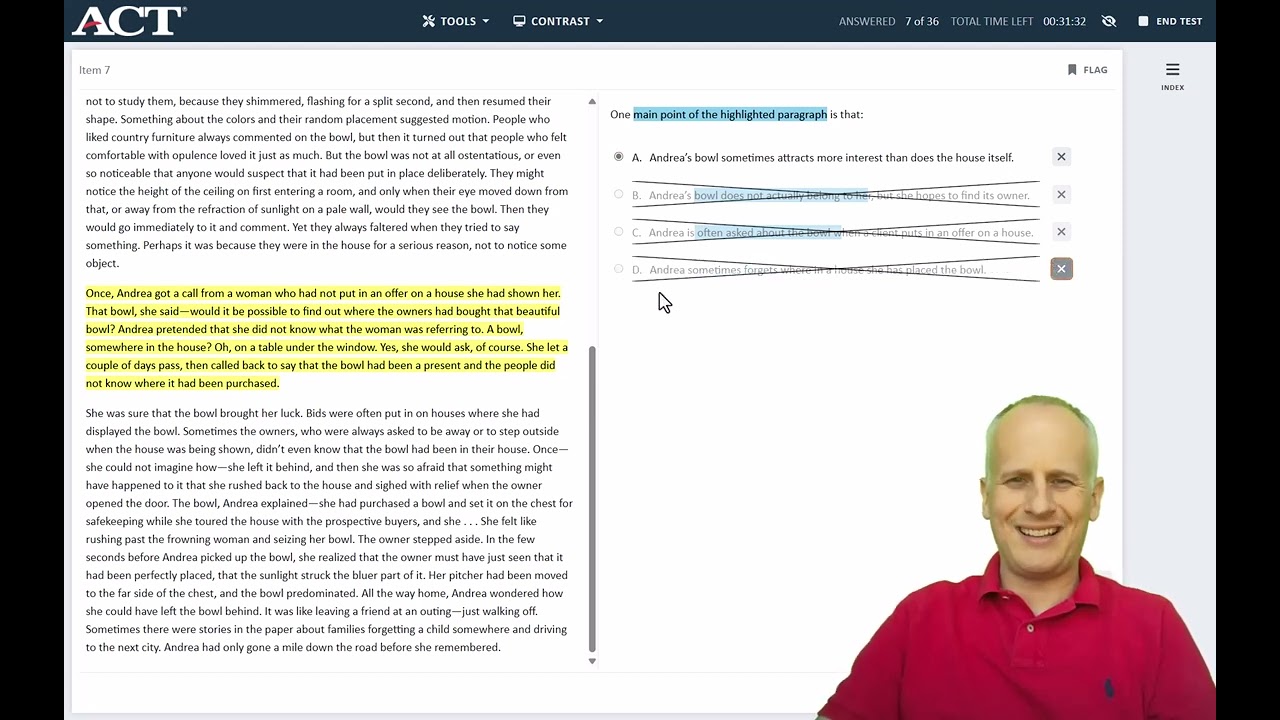Click the Item 7 label
1280x720 pixels.
95,70
